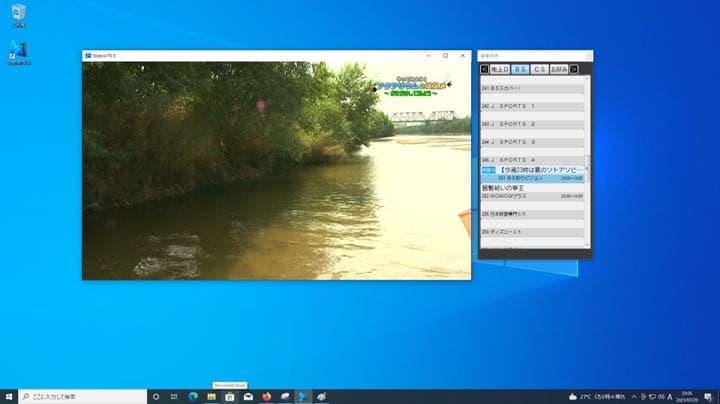Click the channel list vertical scrollbar
Image resolution: width=720 pixels, height=404 pixels.
pos(587,163)
